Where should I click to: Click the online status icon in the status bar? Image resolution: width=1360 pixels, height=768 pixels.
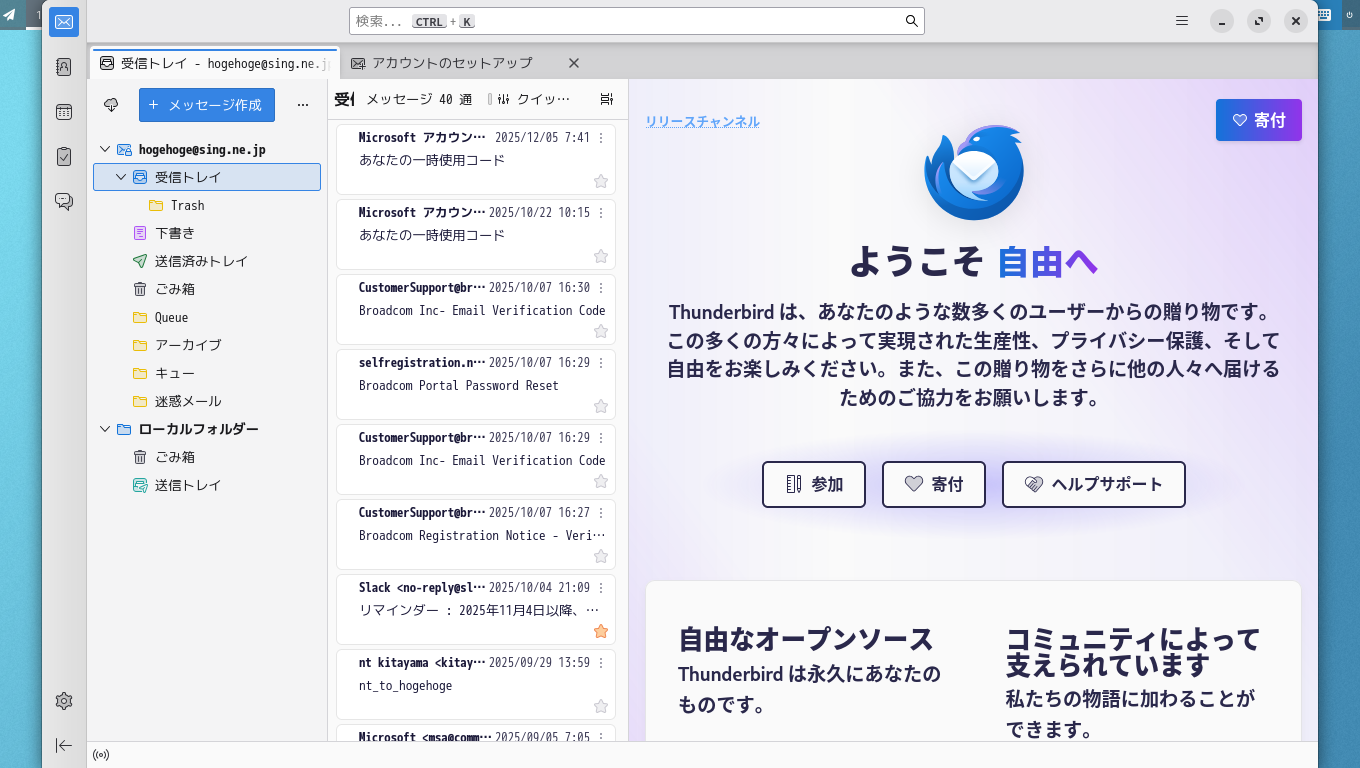pos(101,755)
